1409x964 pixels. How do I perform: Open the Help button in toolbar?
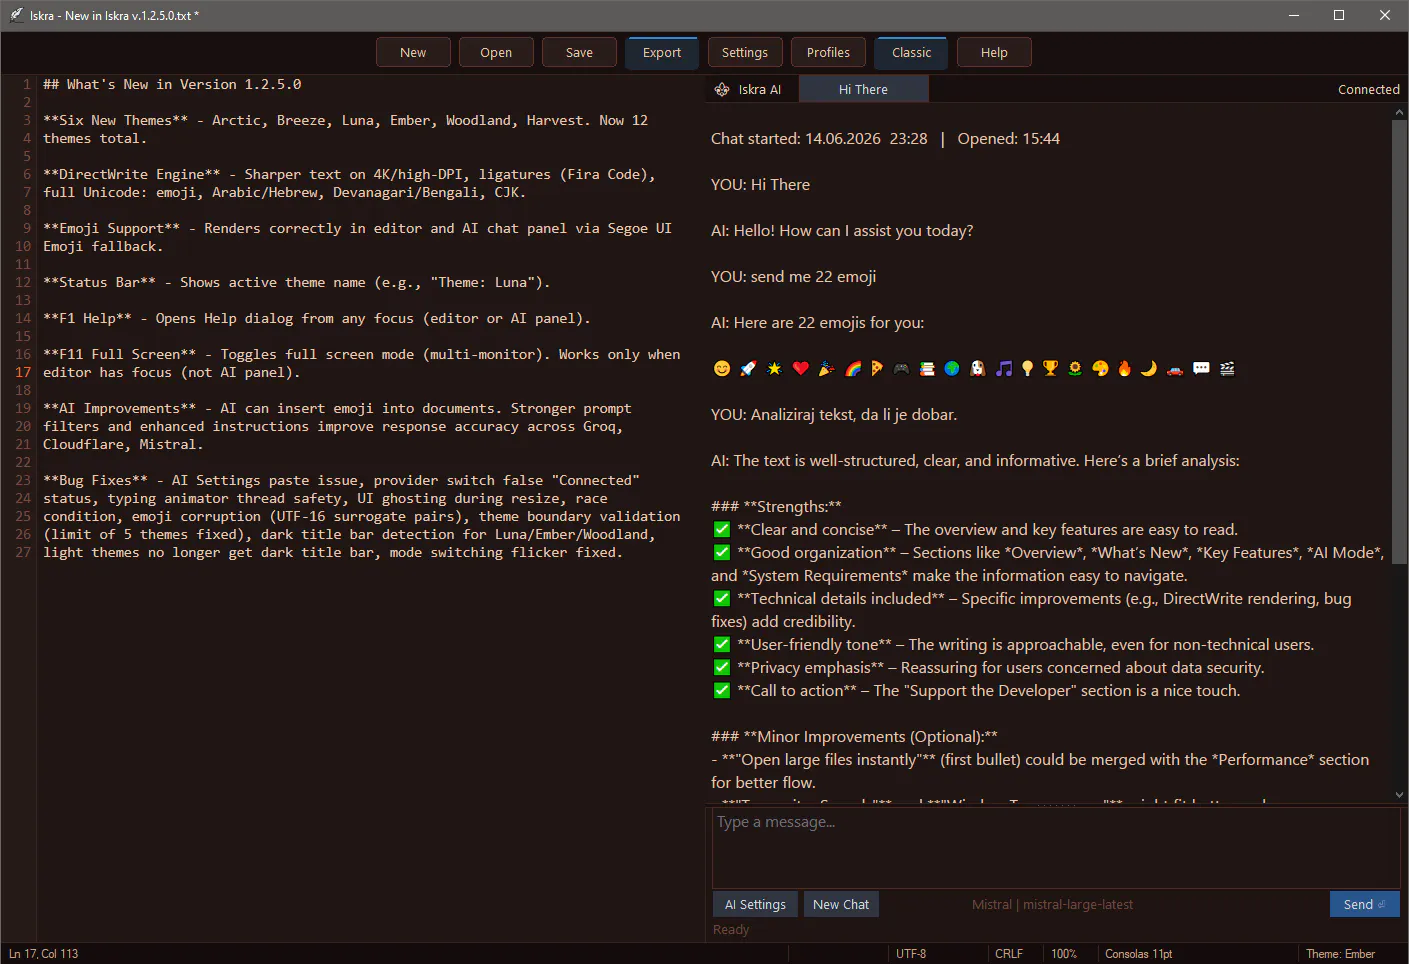(x=994, y=52)
